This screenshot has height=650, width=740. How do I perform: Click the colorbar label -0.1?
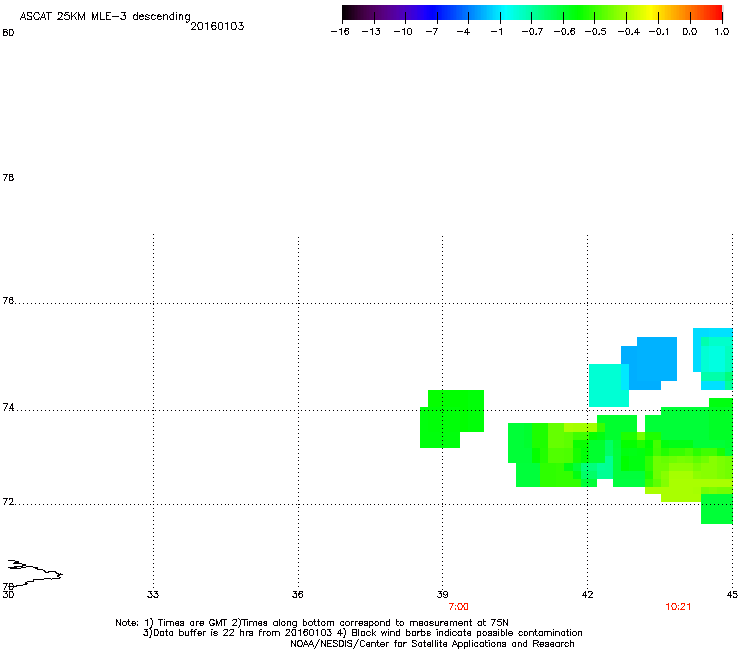(x=659, y=32)
